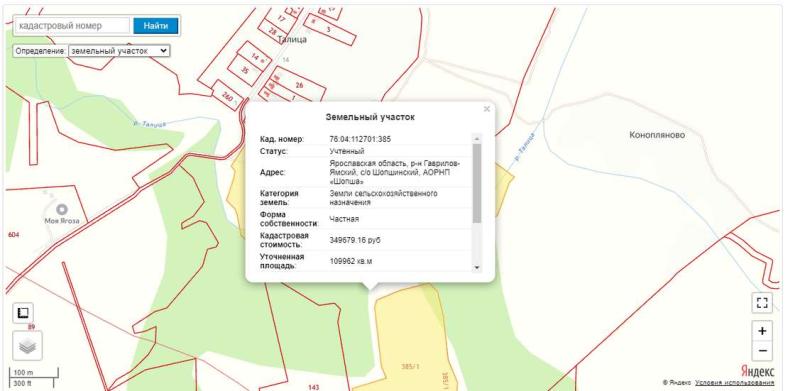Screen dimensions: 800x391
Task: Click the Найти search button
Action: coord(156,26)
